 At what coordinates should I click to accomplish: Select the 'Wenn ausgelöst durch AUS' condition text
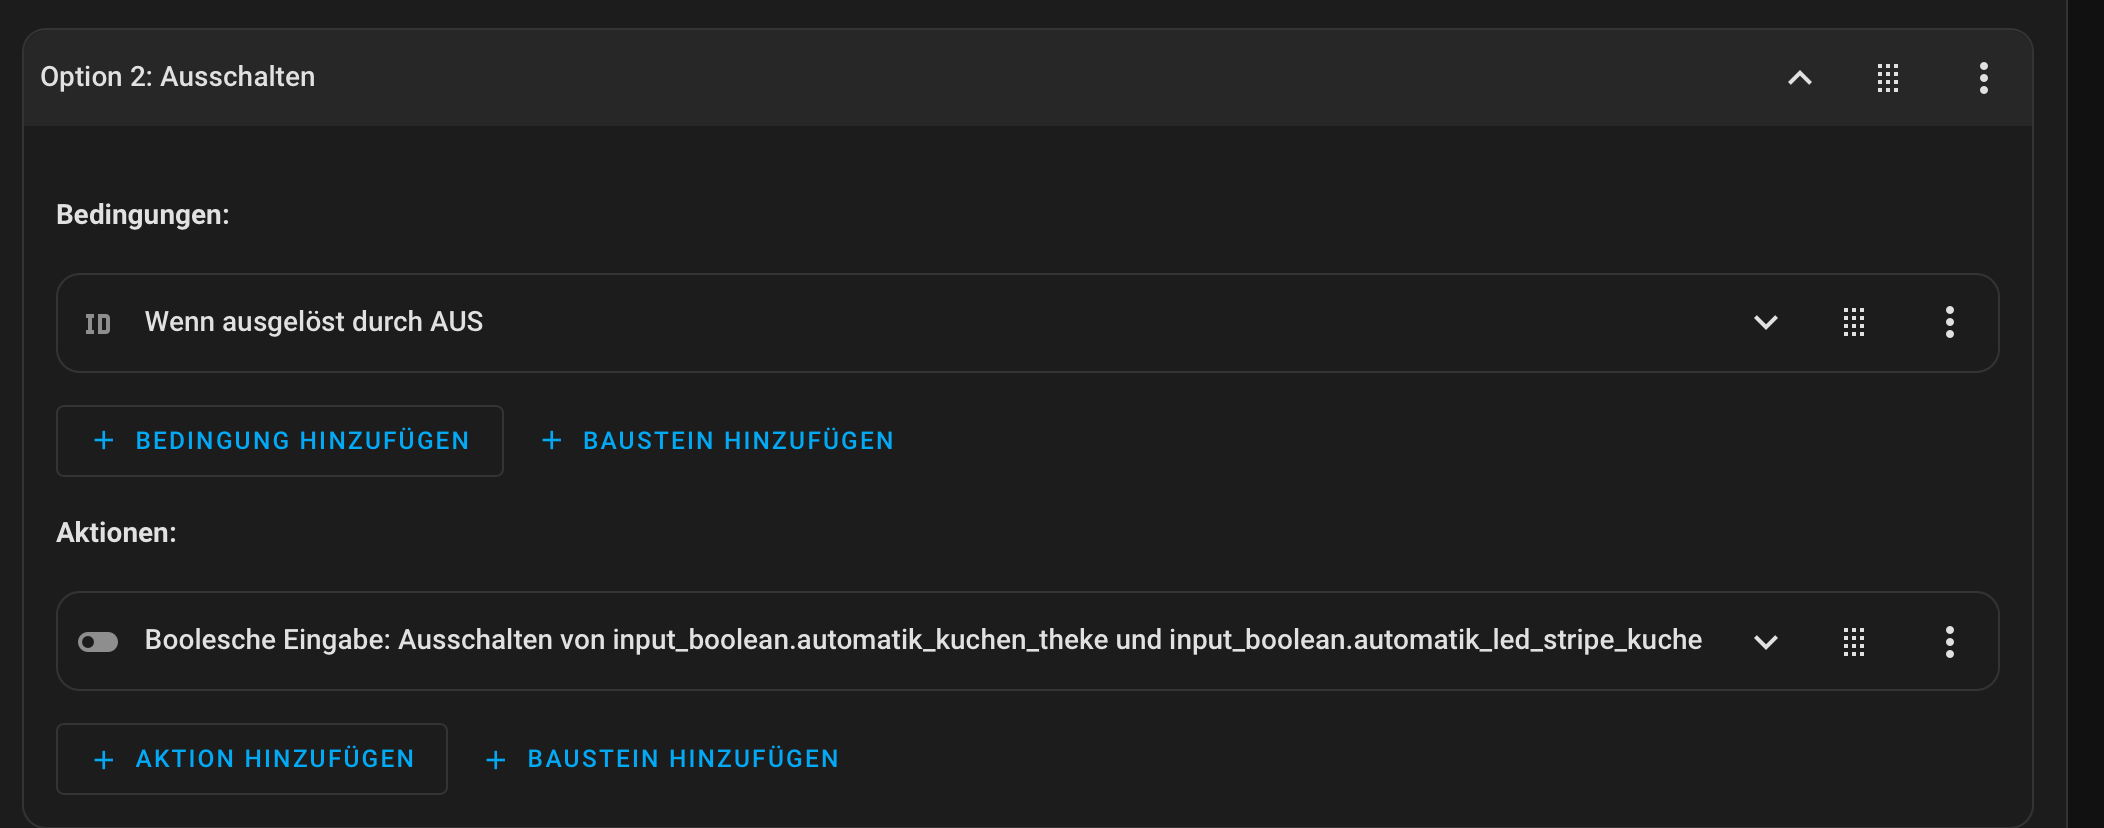point(314,322)
